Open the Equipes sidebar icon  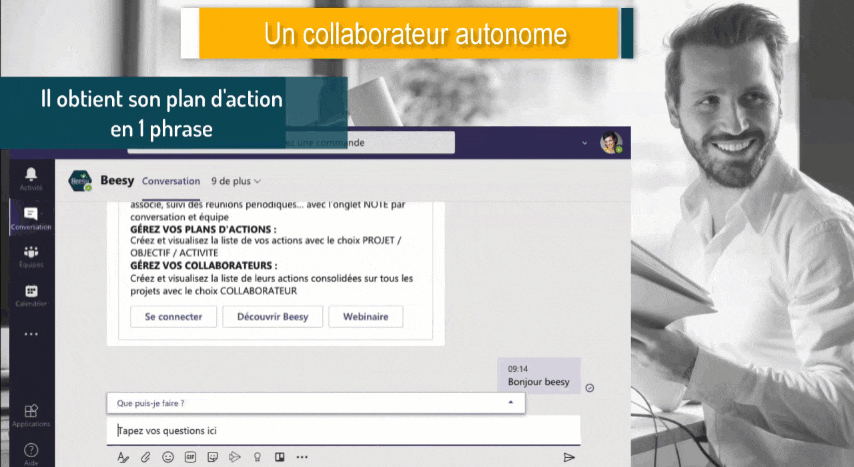pyautogui.click(x=31, y=252)
